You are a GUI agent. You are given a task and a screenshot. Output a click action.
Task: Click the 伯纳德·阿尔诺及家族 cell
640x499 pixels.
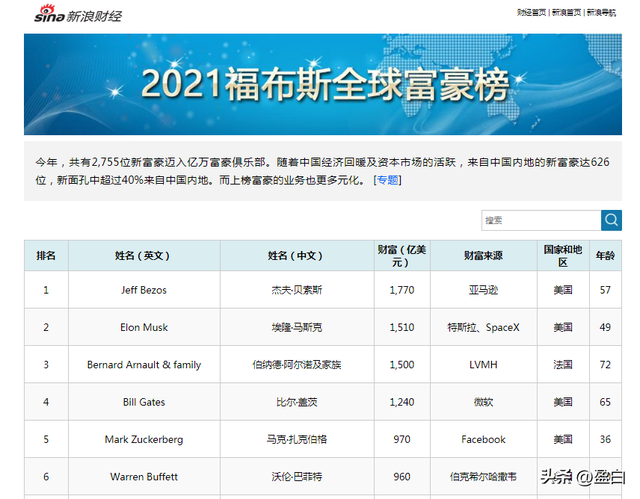click(297, 364)
